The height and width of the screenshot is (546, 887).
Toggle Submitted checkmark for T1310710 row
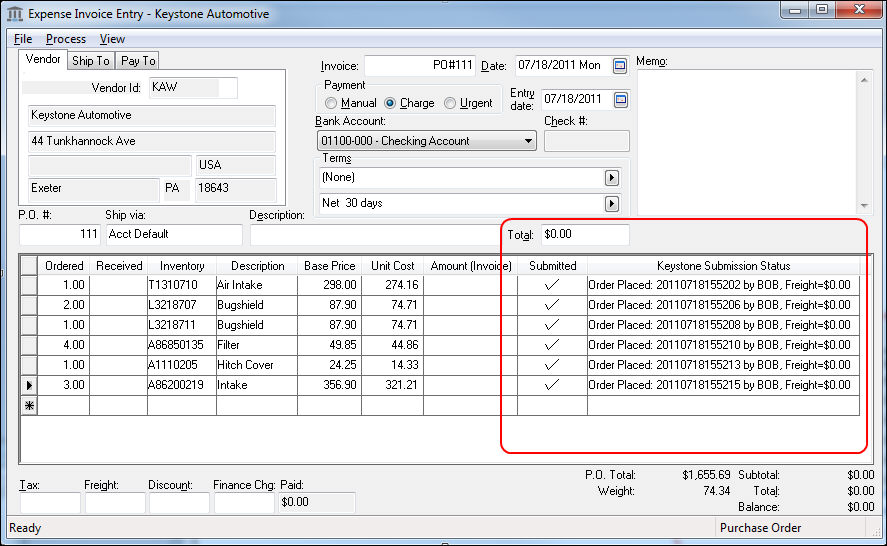(552, 285)
